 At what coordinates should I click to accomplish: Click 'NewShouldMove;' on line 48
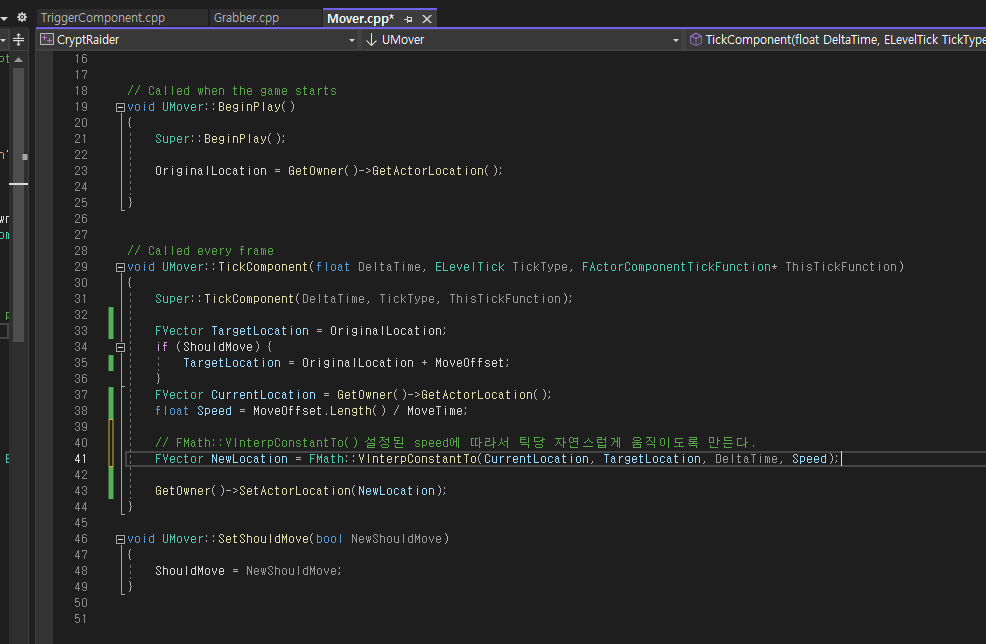[294, 570]
